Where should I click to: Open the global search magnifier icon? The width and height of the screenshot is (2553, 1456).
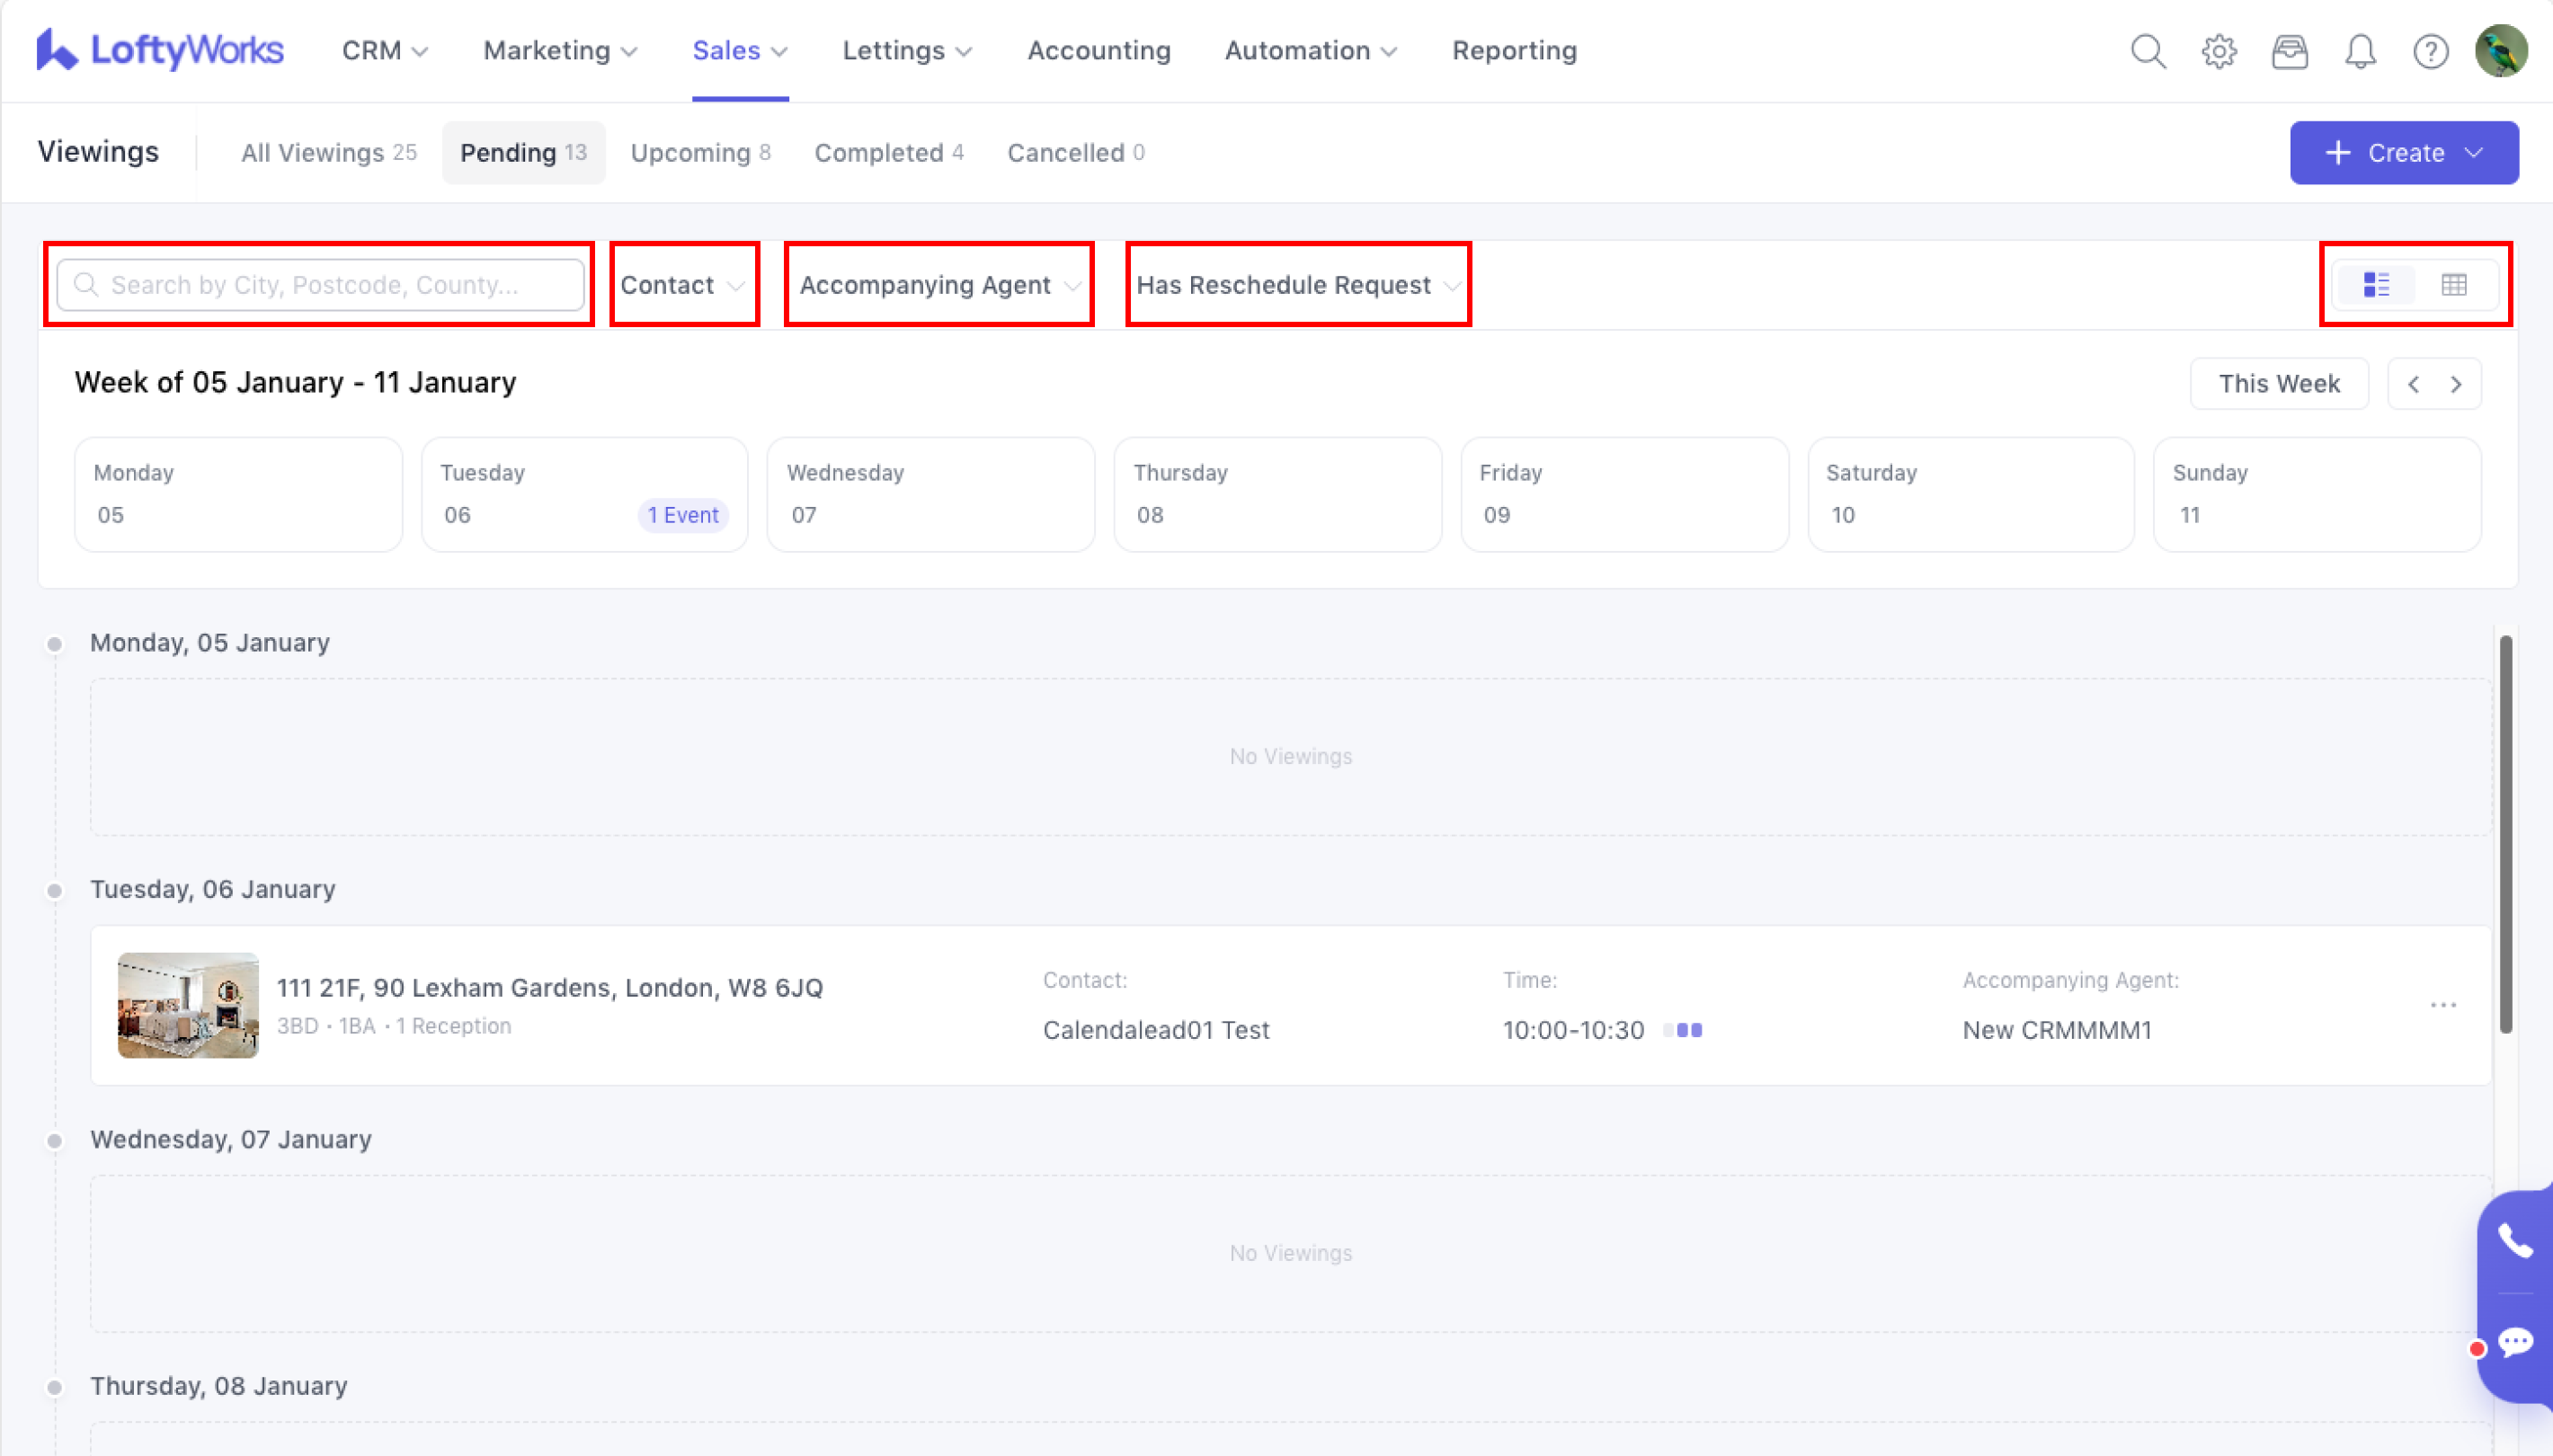[x=2147, y=51]
